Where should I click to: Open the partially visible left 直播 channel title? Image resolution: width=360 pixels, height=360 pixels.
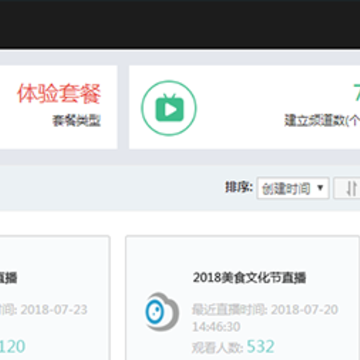9,277
